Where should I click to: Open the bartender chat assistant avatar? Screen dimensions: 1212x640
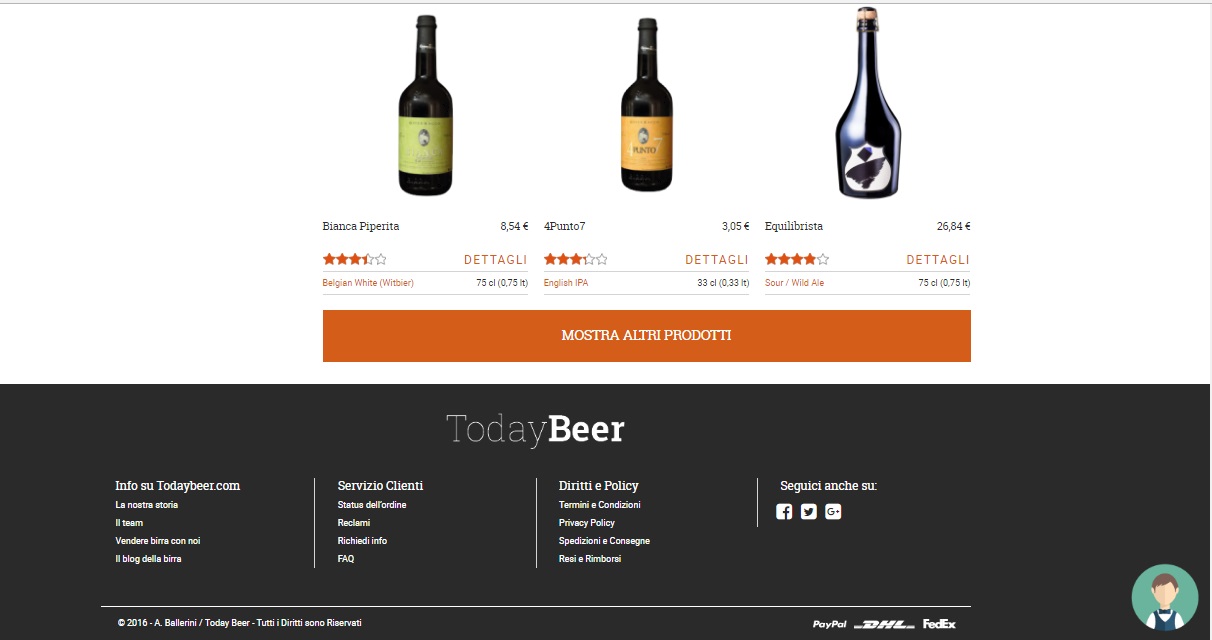click(x=1165, y=597)
